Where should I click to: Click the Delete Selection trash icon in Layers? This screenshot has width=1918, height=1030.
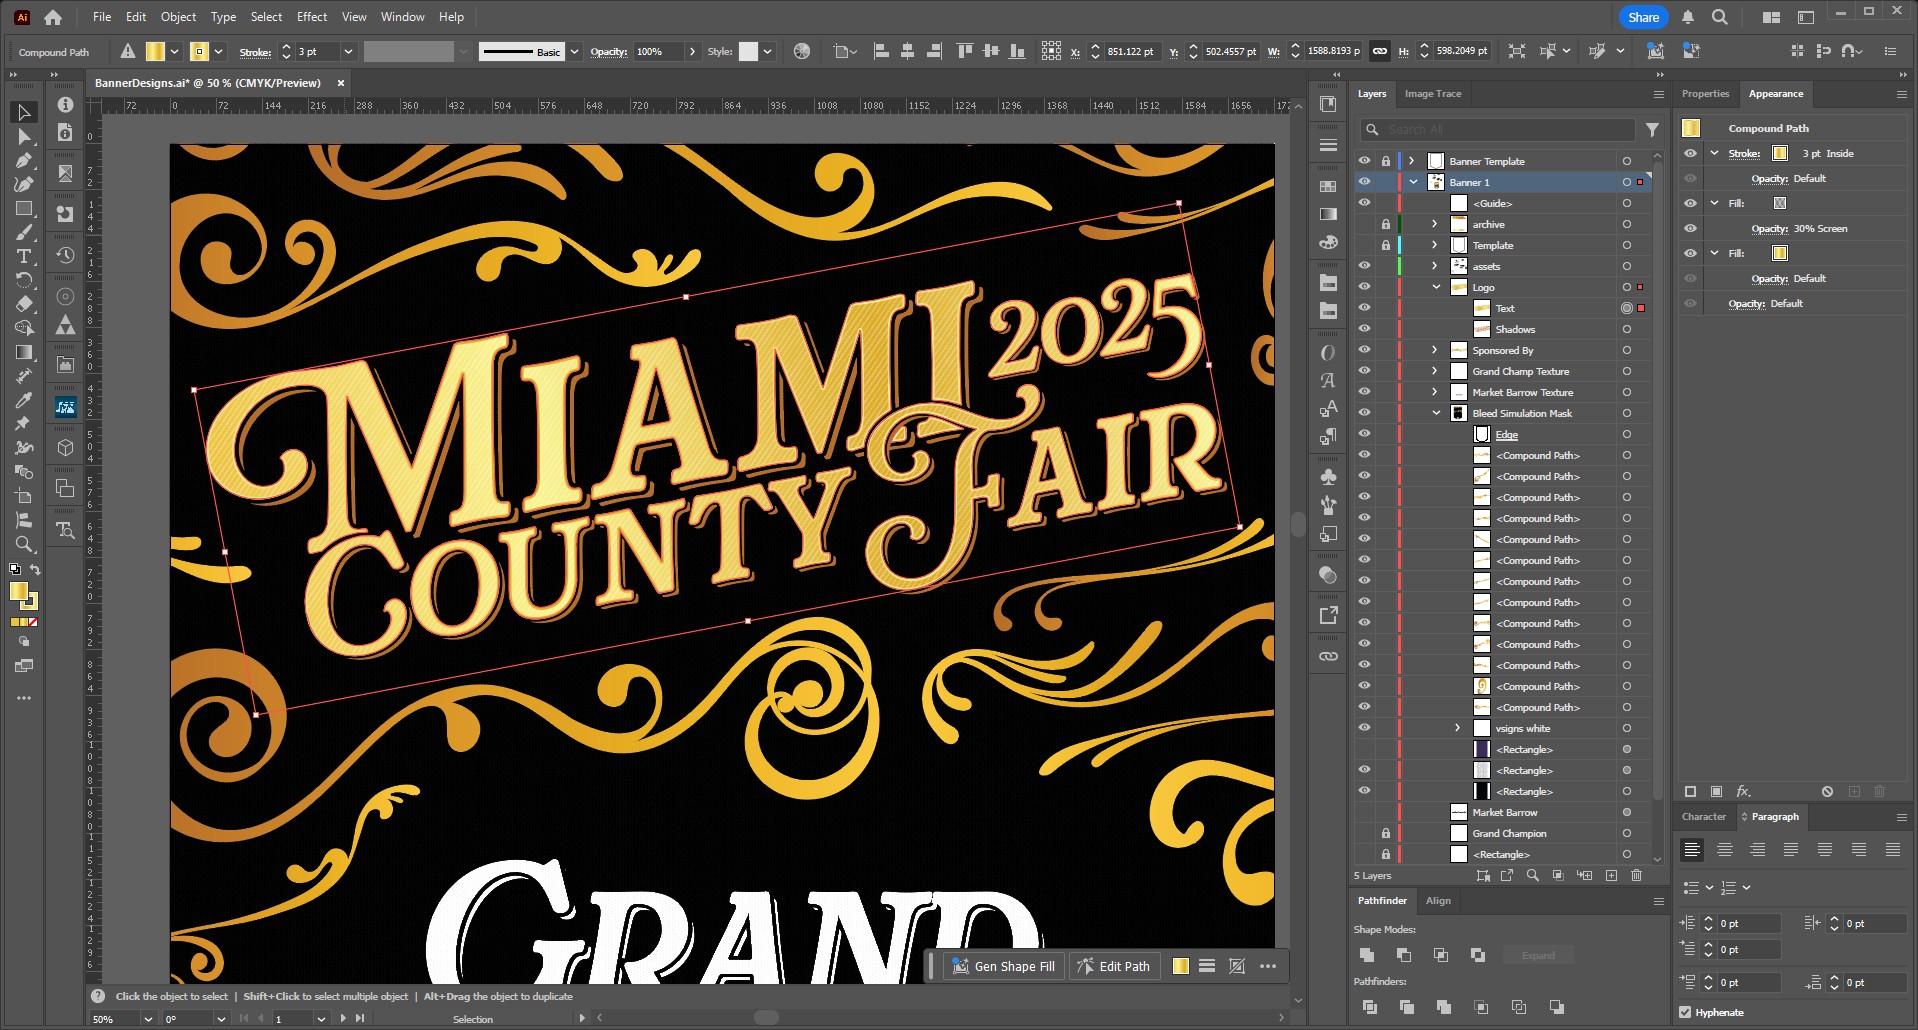coord(1636,876)
